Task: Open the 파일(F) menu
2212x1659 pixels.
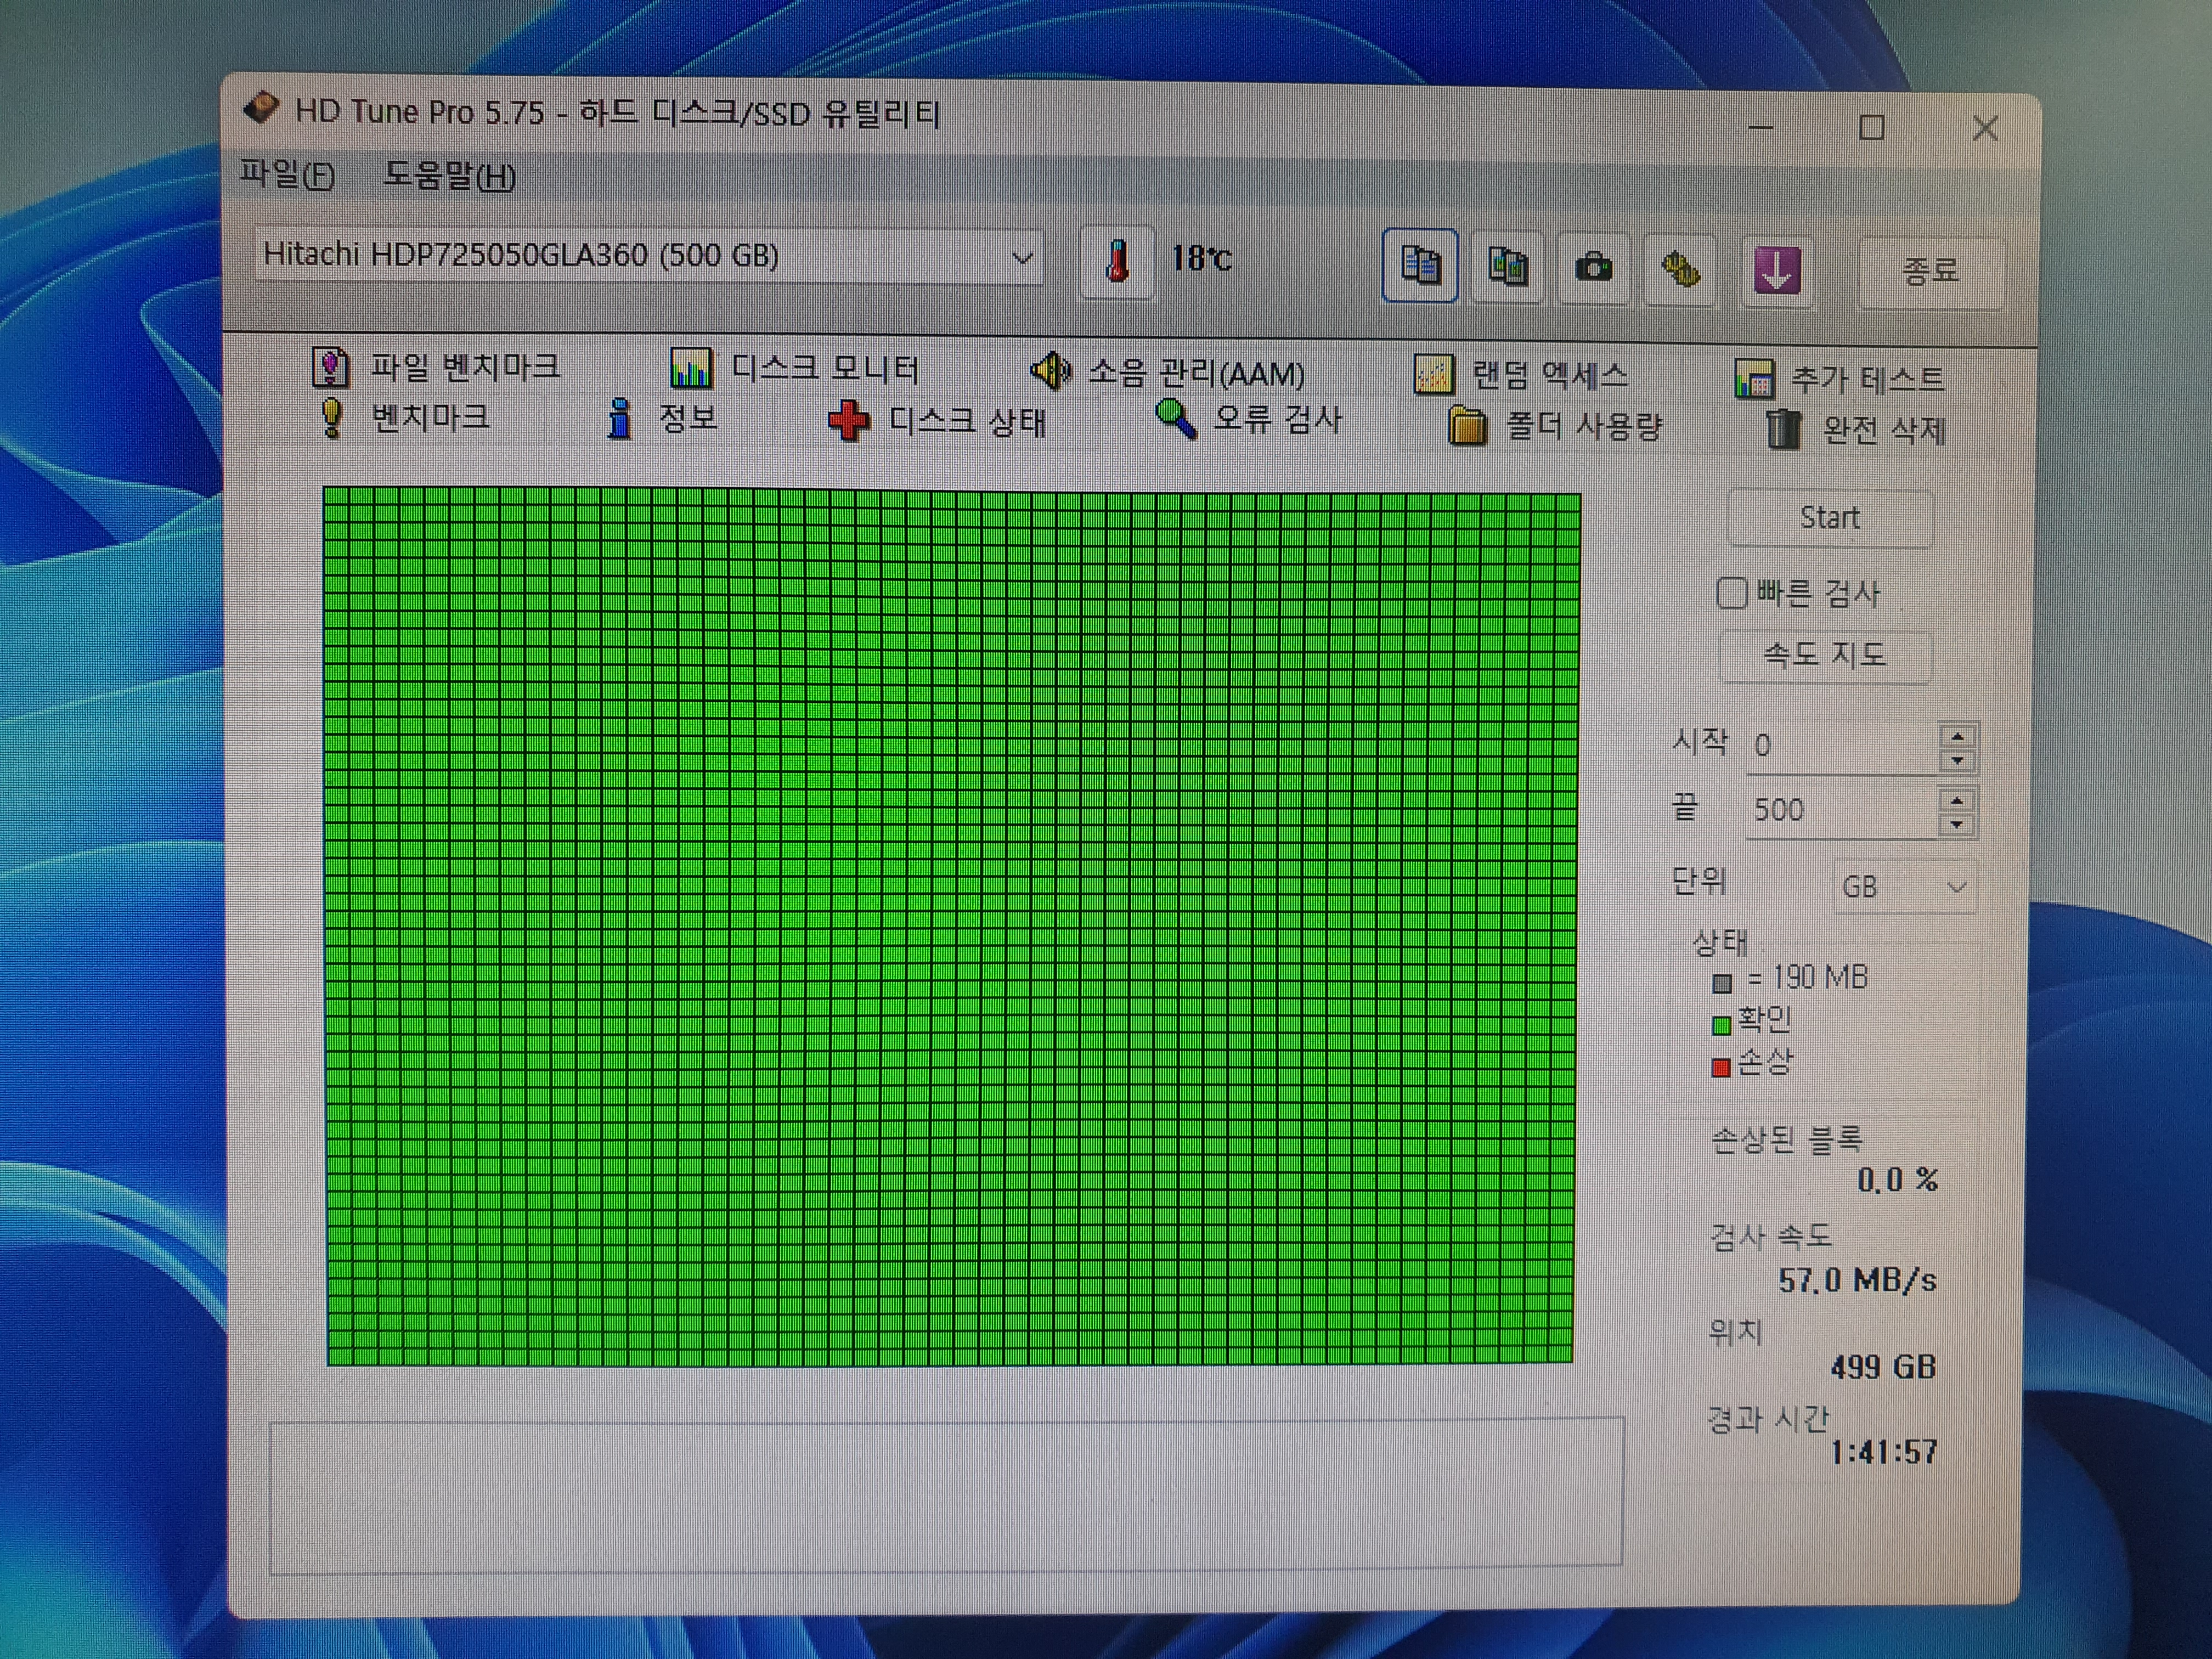Action: pos(287,175)
